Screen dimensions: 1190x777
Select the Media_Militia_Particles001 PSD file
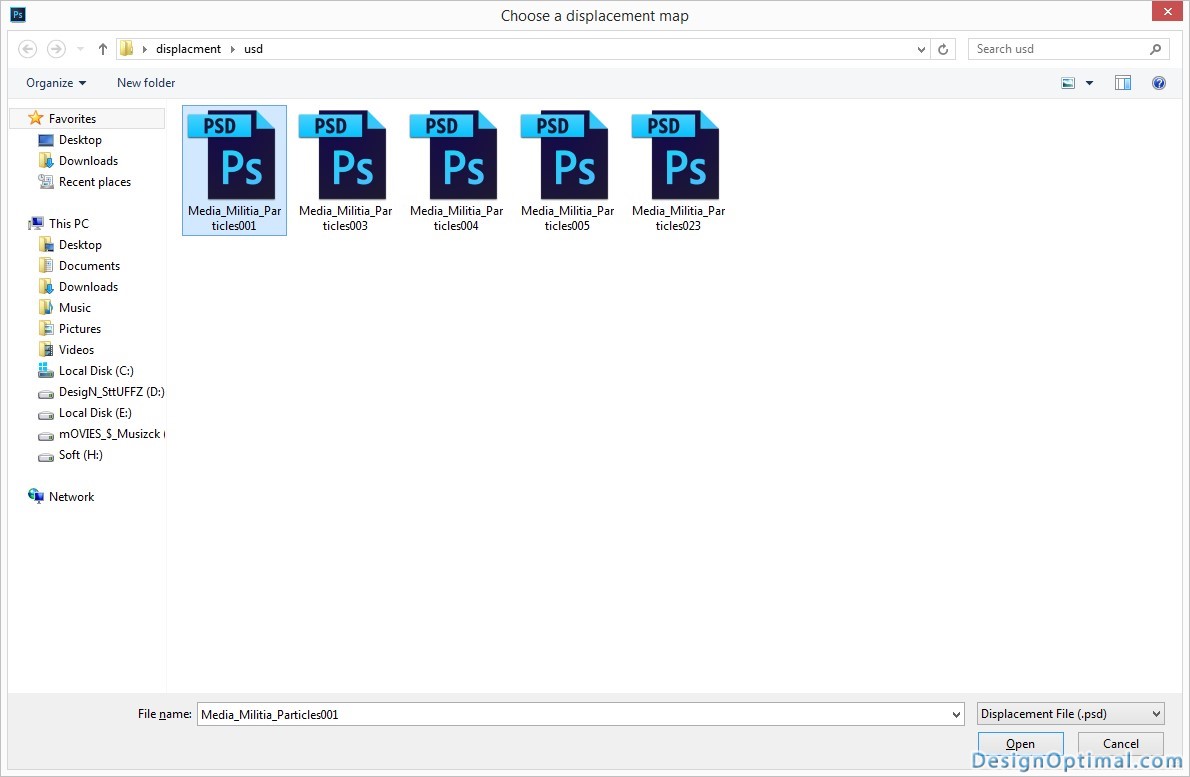[x=235, y=171]
